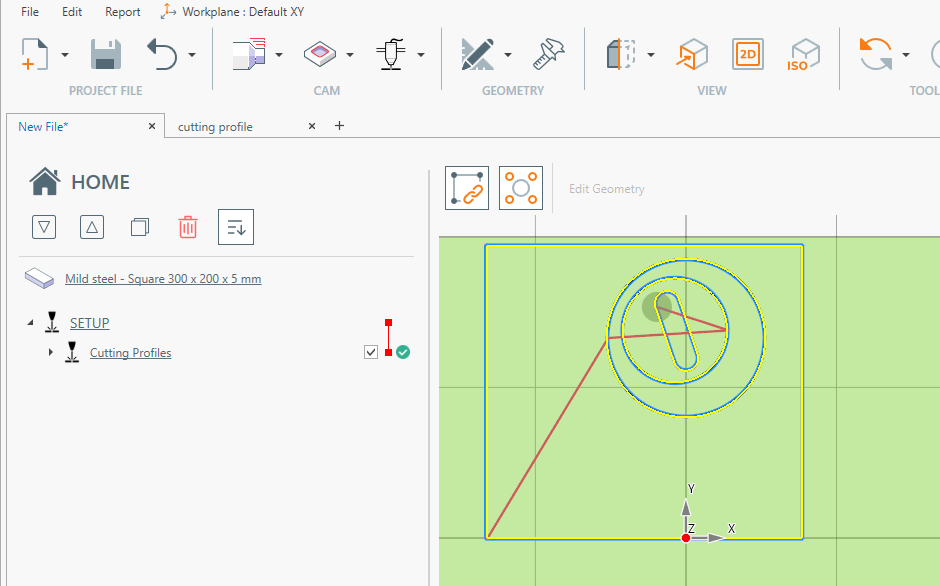Viewport: 940px width, 586px height.
Task: Switch to the cutting profile tab
Action: click(215, 127)
